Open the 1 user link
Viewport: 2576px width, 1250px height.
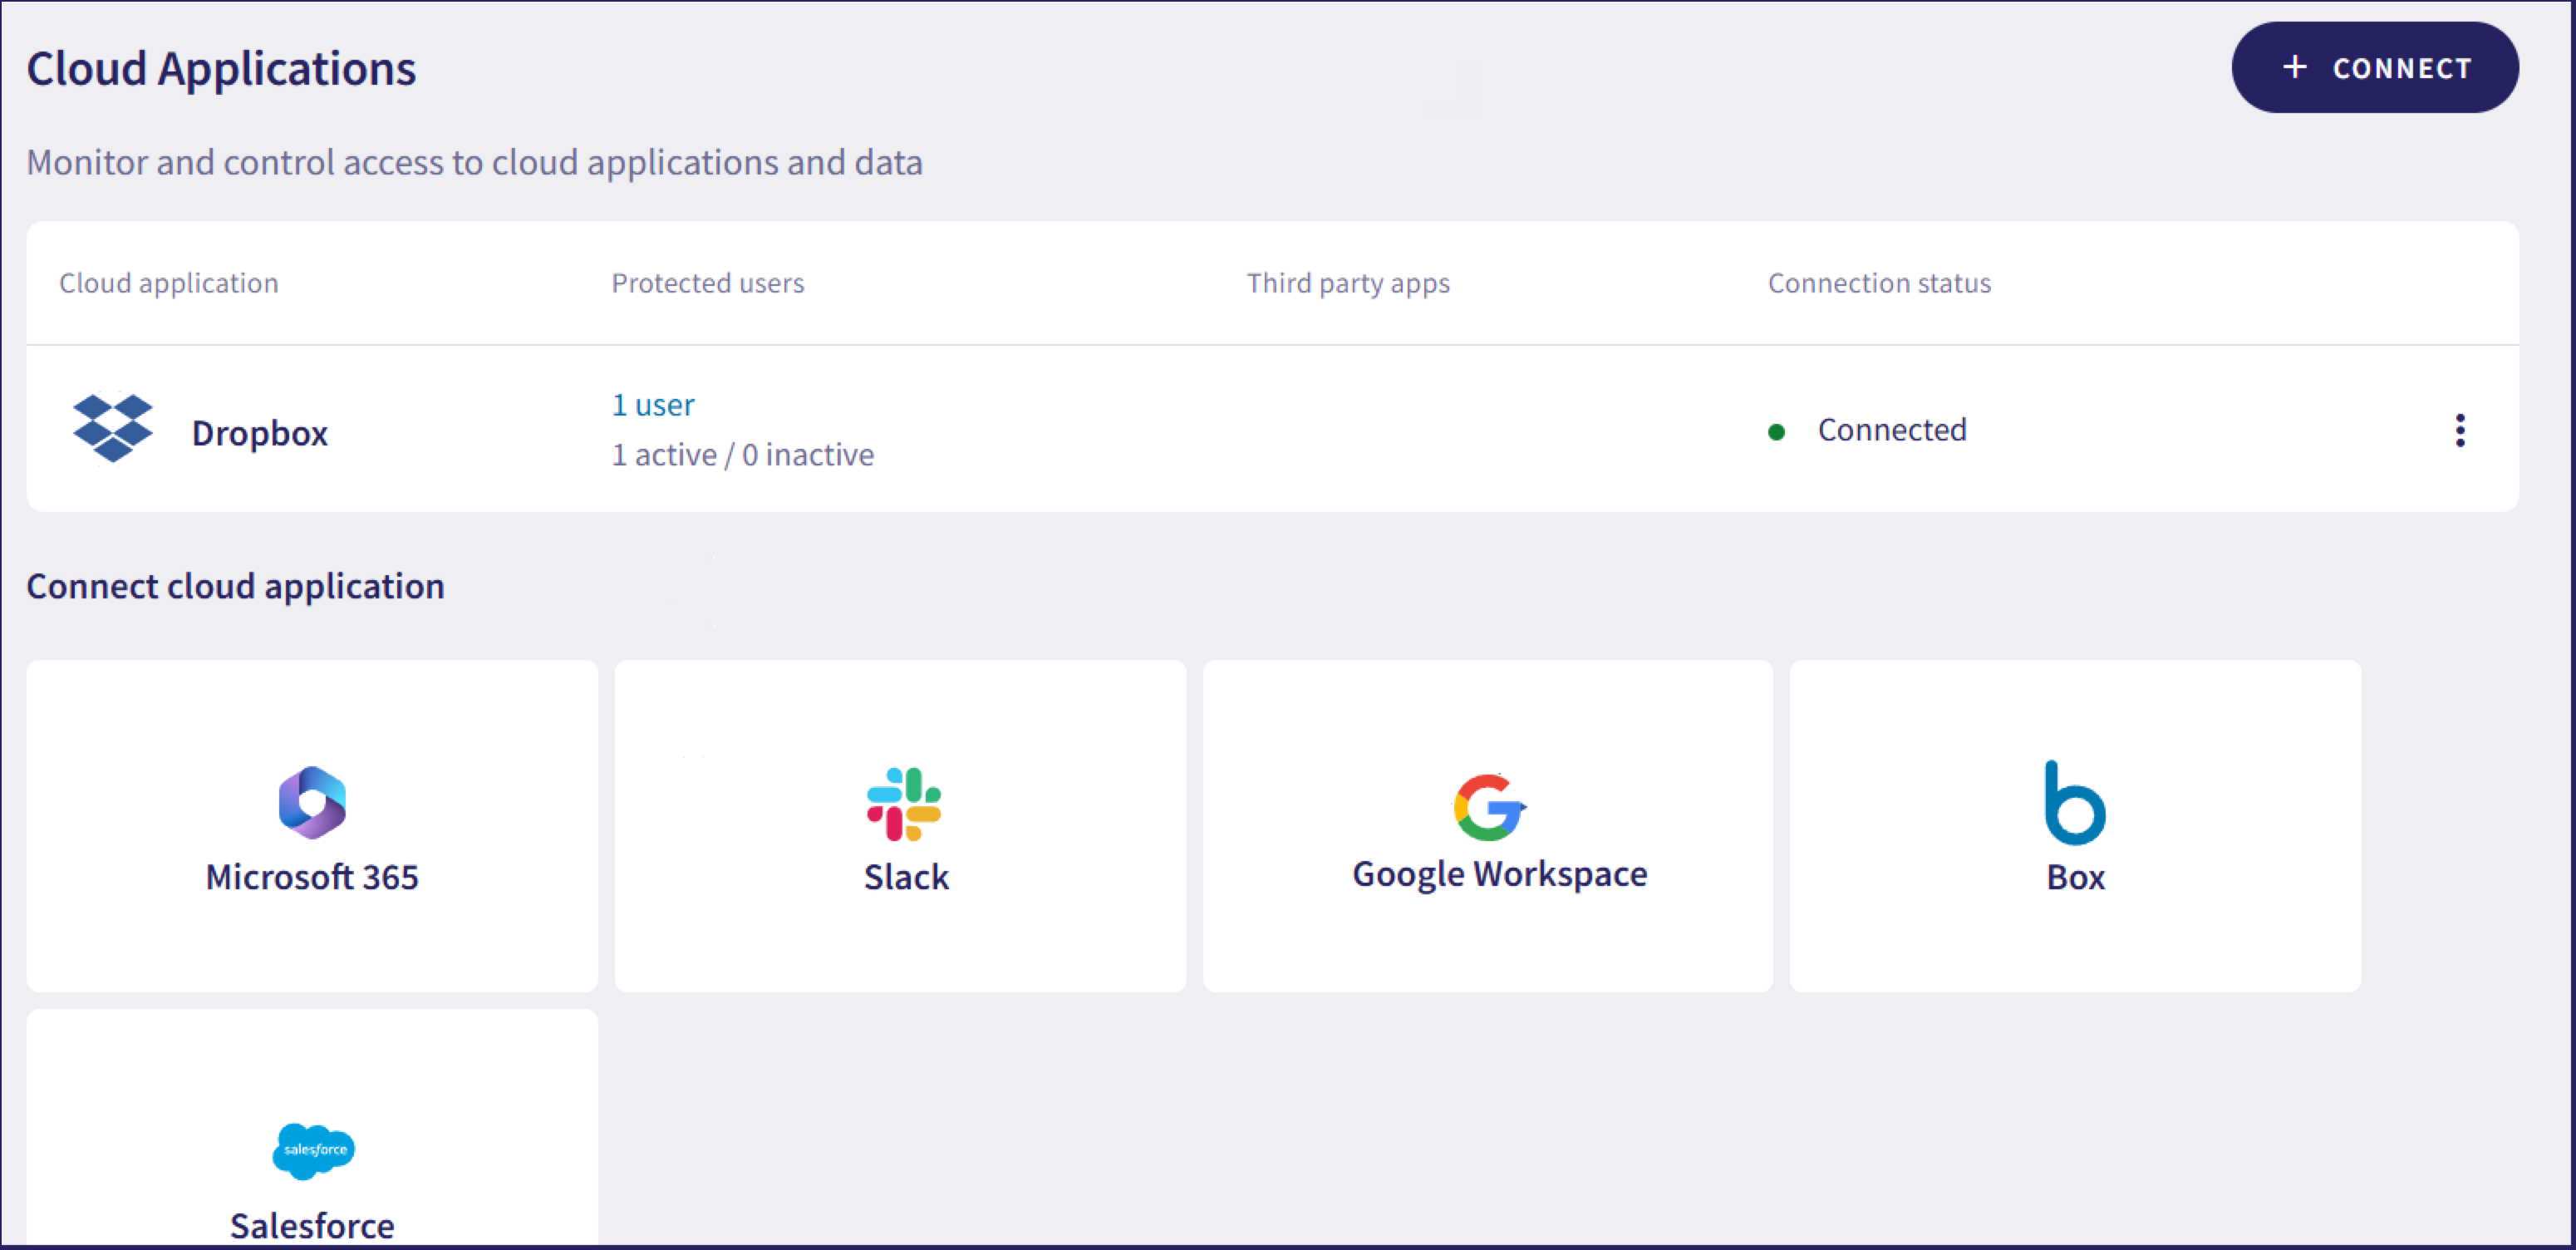pos(653,404)
